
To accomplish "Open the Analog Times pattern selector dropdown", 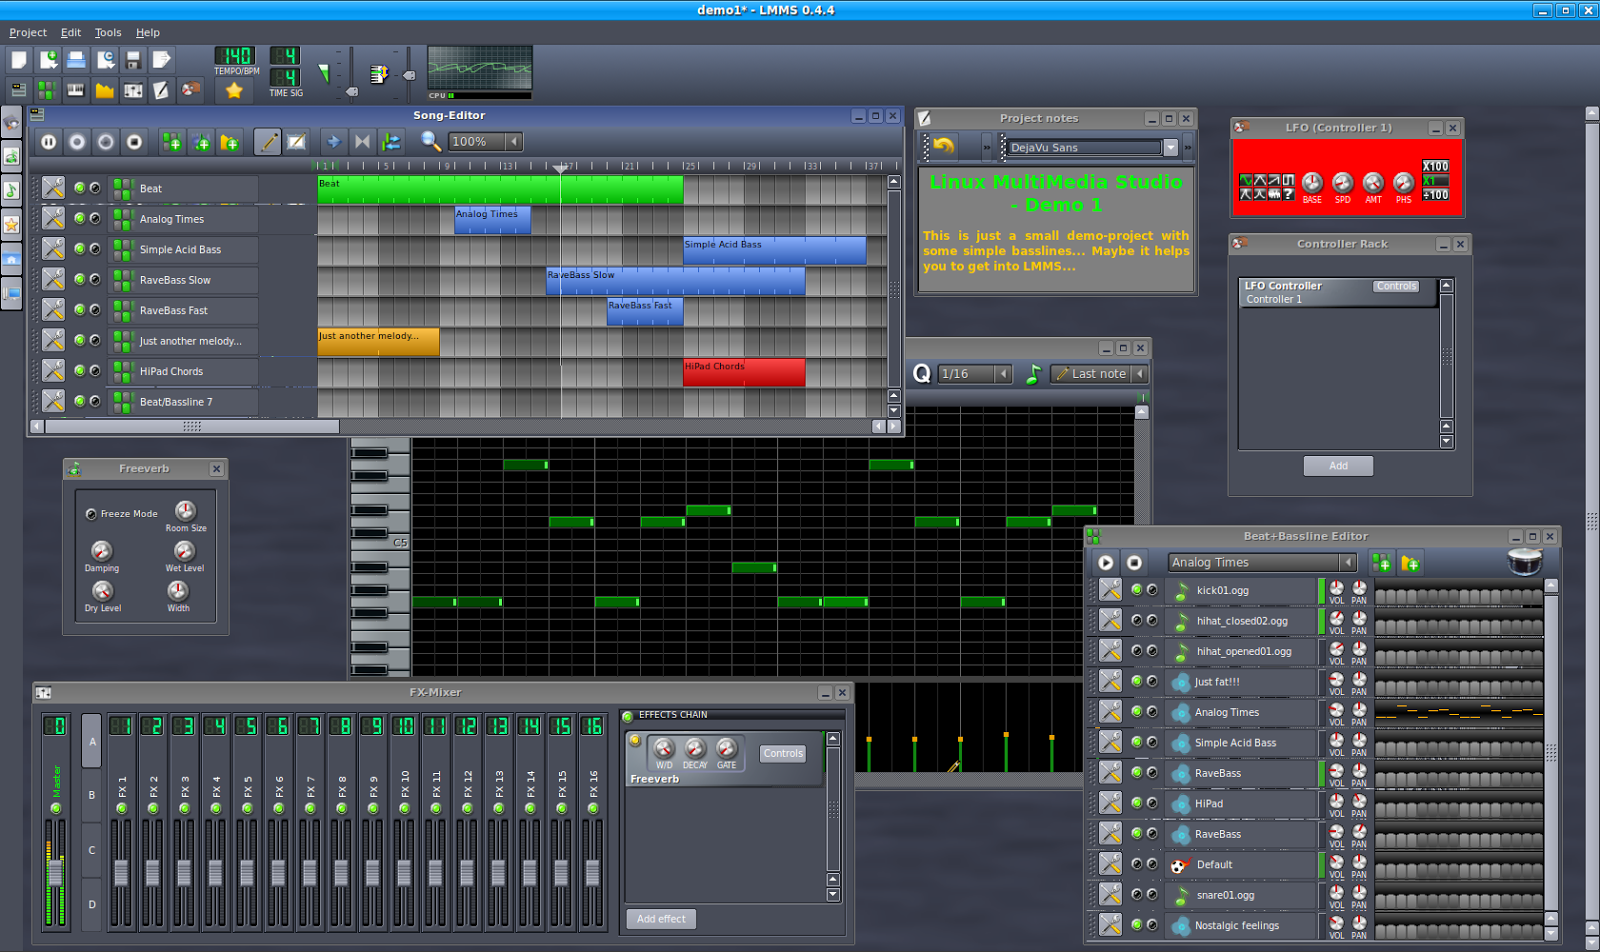I will click(x=1349, y=562).
